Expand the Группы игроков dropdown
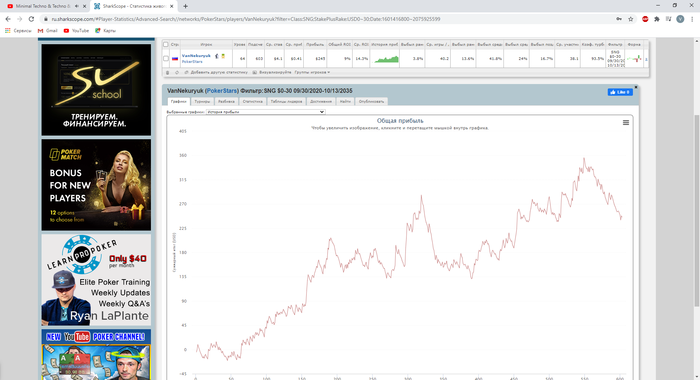Viewport: 700px width, 380px height. click(x=312, y=72)
